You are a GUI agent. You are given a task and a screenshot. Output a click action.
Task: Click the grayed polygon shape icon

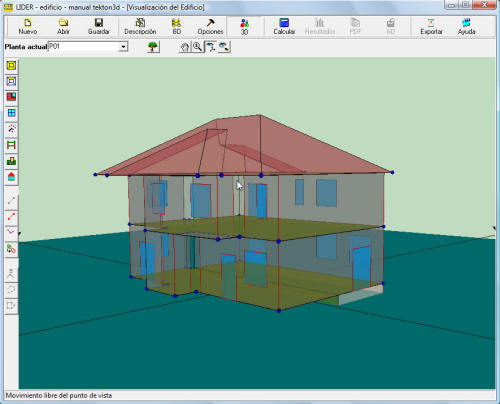pyautogui.click(x=11, y=289)
